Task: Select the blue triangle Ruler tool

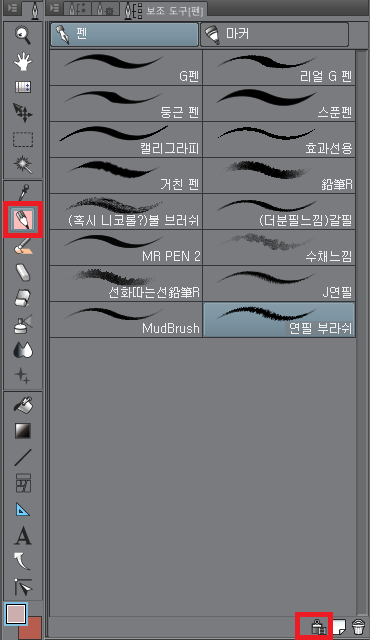Action: click(x=23, y=509)
